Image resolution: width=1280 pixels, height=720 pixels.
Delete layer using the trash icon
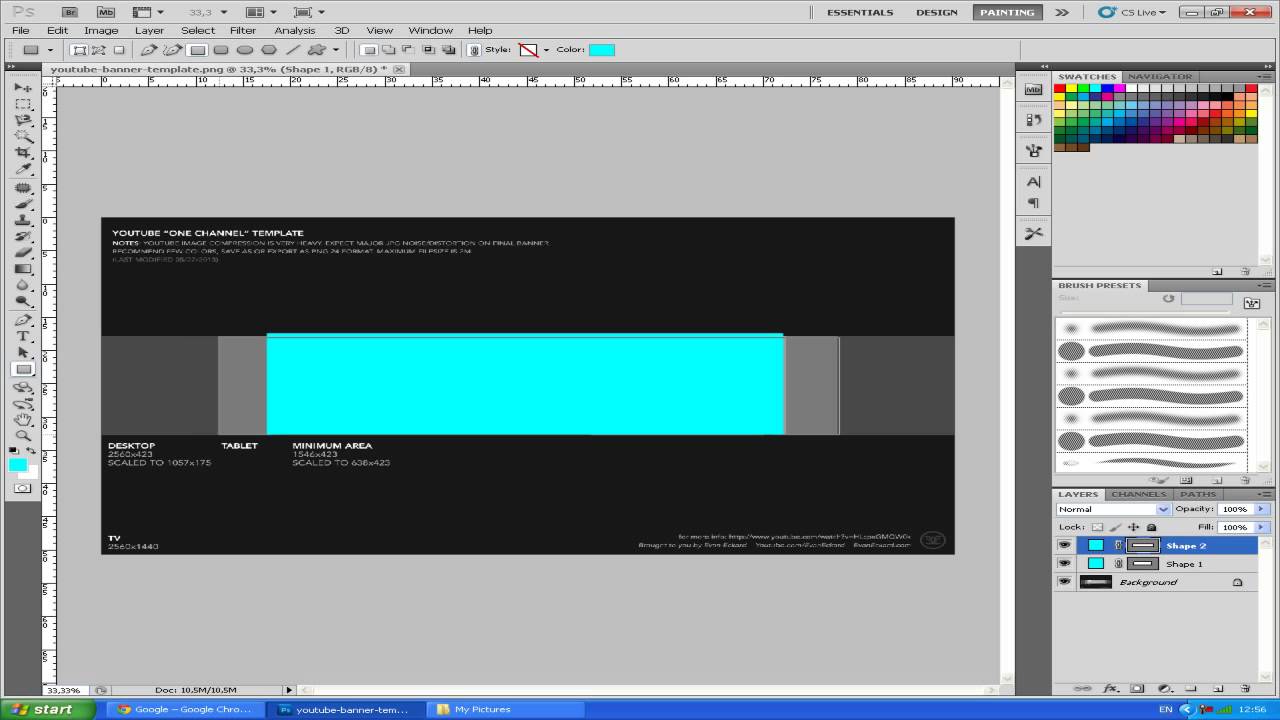pyautogui.click(x=1245, y=689)
